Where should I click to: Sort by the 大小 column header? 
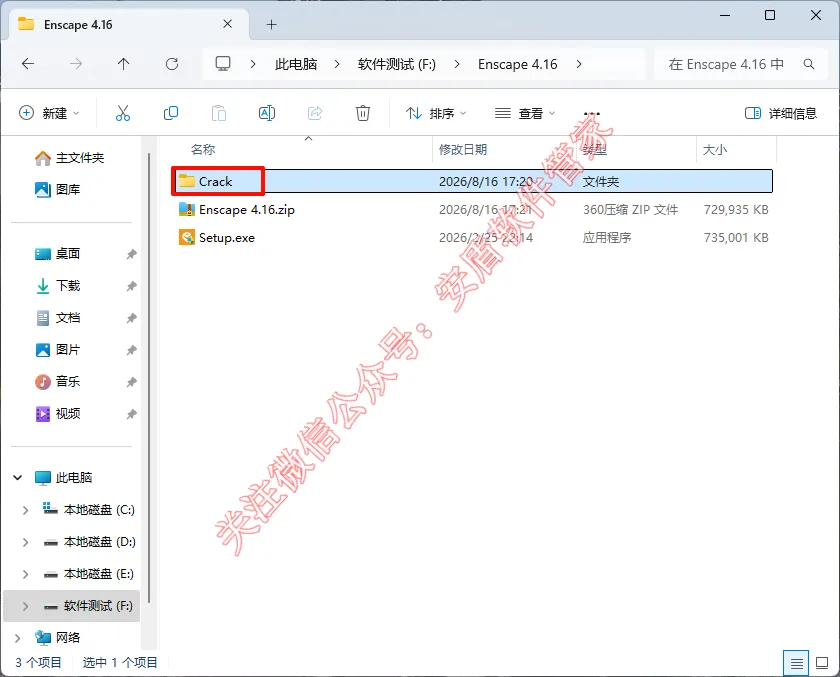[715, 149]
